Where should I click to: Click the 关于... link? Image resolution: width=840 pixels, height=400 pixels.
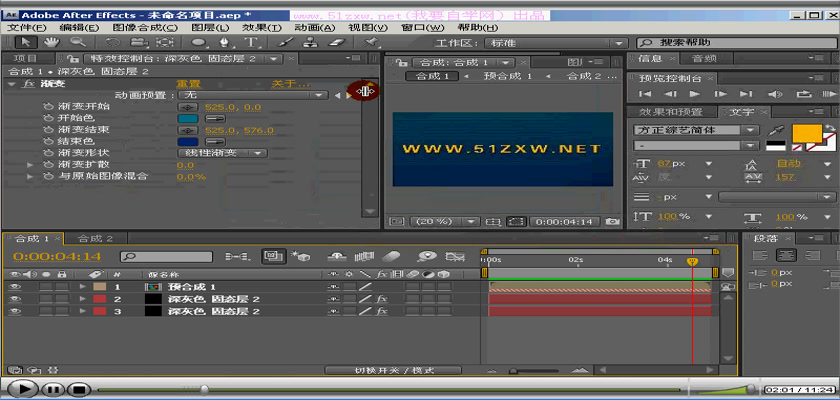pos(291,84)
